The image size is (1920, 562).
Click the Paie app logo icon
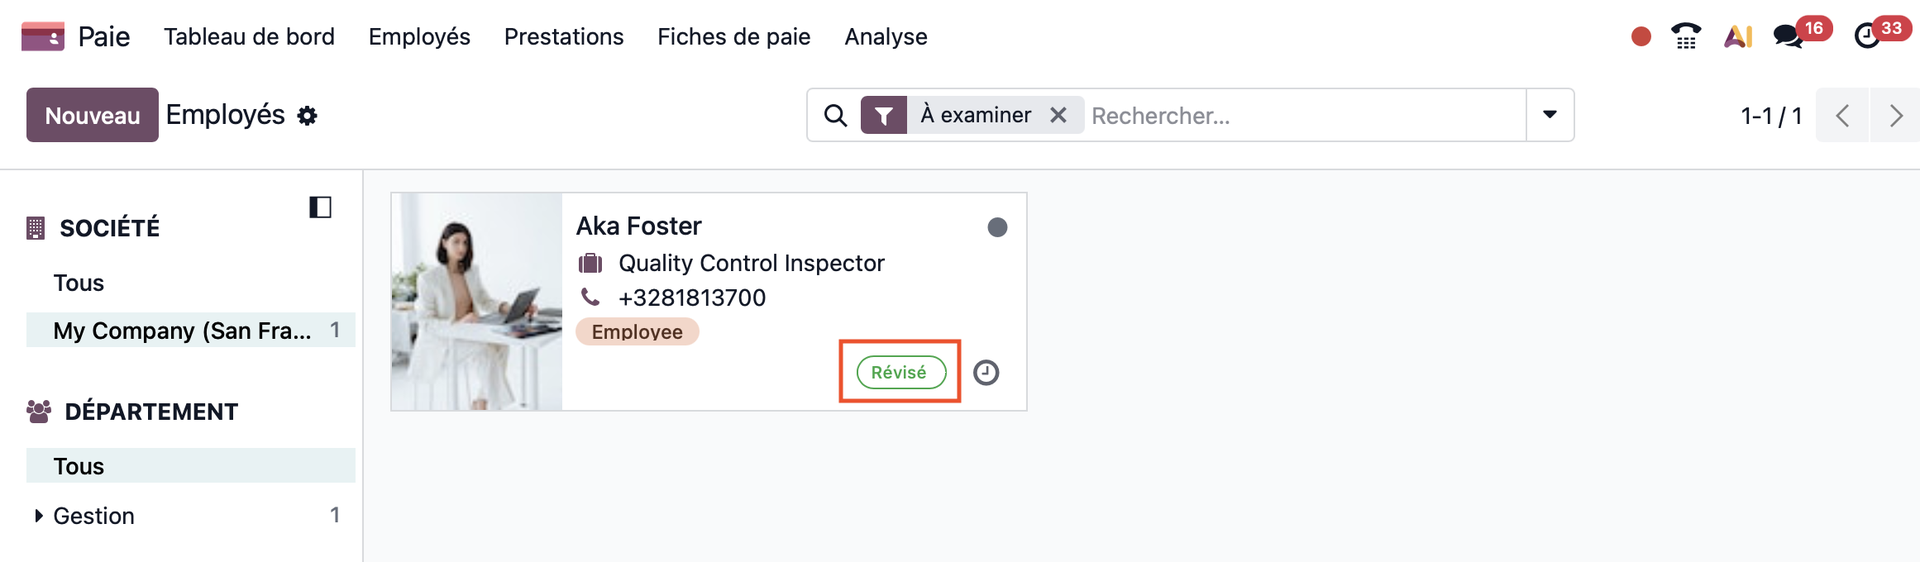coord(43,37)
